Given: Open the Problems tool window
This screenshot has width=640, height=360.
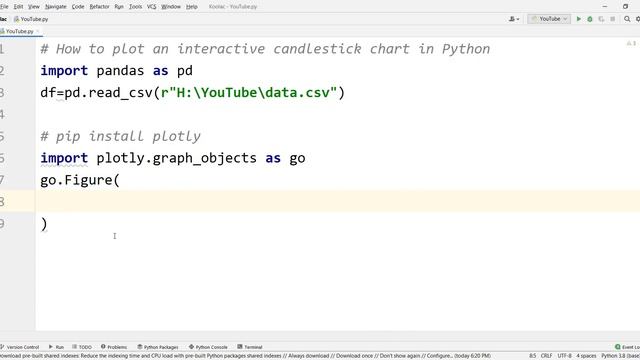Looking at the screenshot, I should (114, 347).
